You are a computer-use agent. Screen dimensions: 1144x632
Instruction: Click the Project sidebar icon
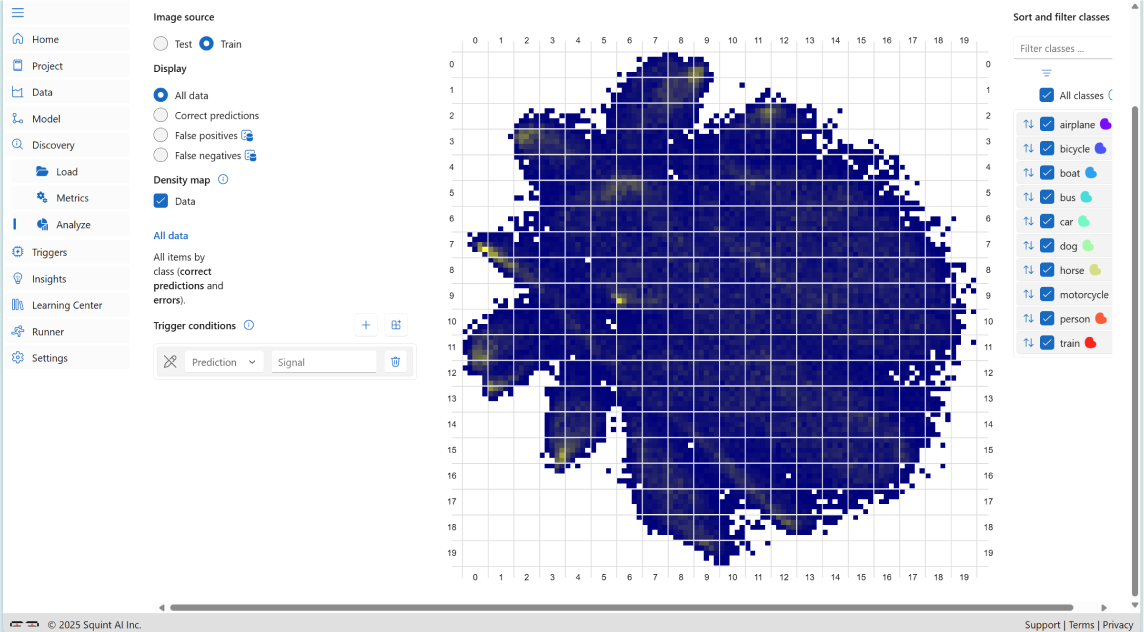click(18, 66)
